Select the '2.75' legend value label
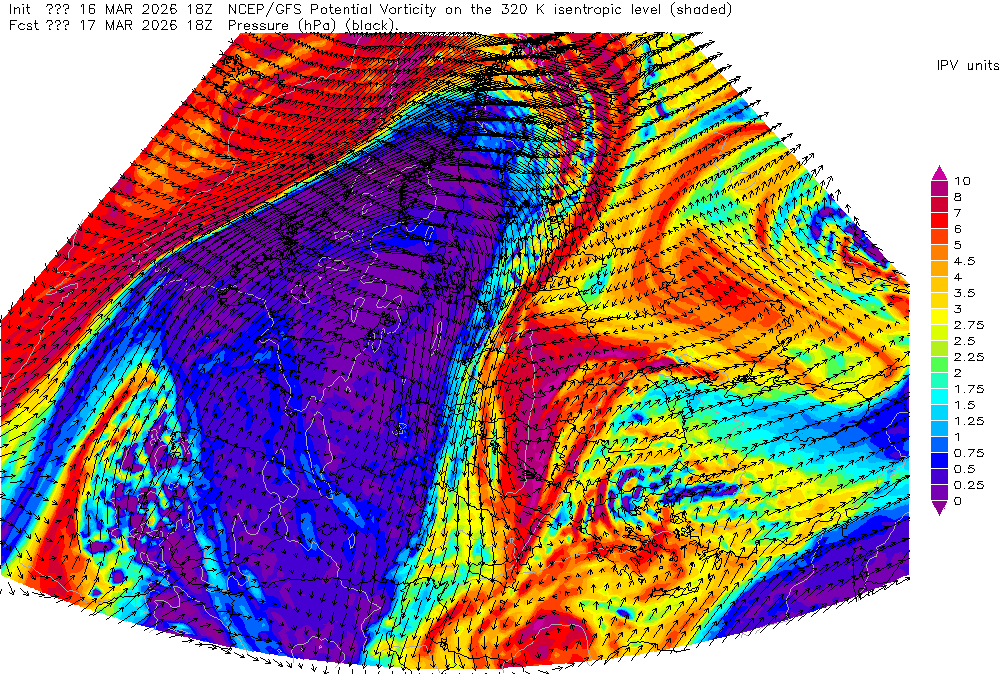The height and width of the screenshot is (680, 1000). click(967, 325)
